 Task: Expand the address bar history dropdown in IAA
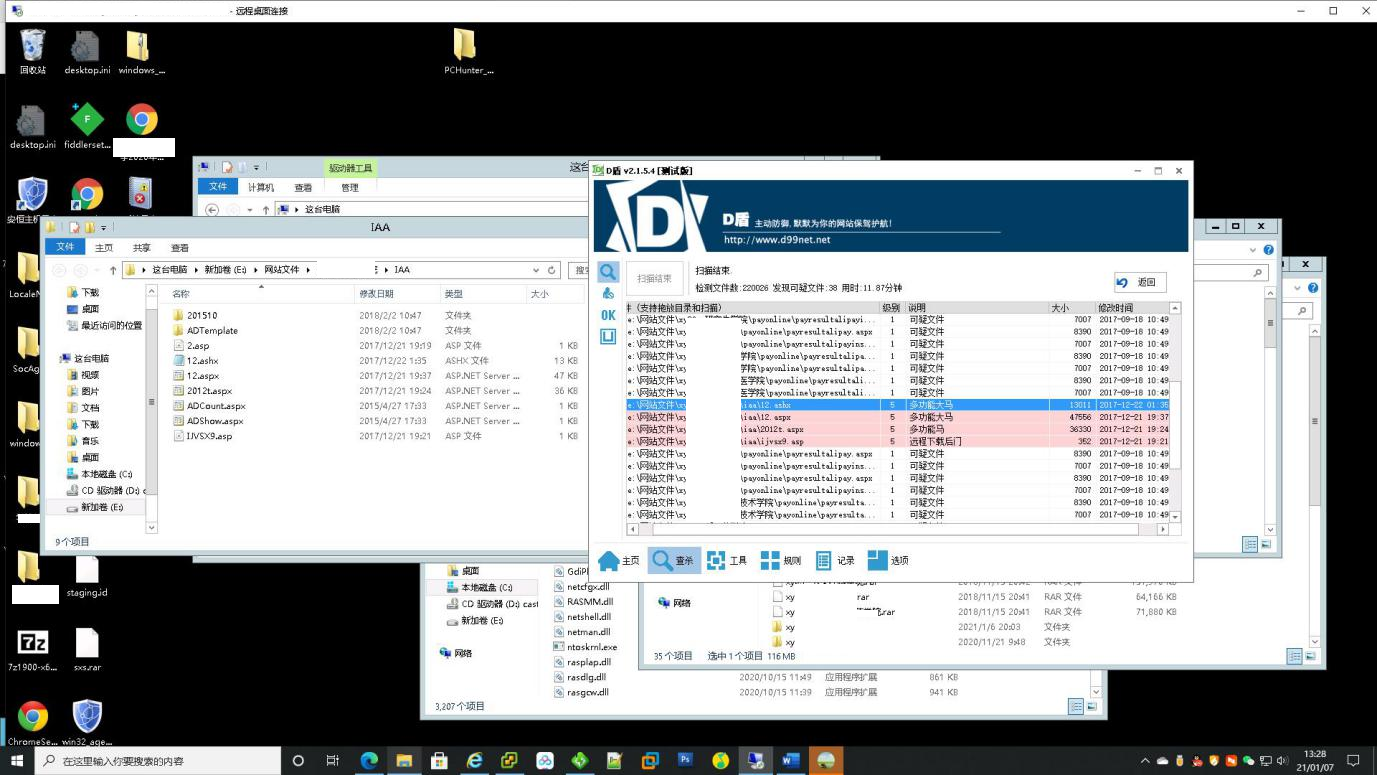tap(534, 270)
